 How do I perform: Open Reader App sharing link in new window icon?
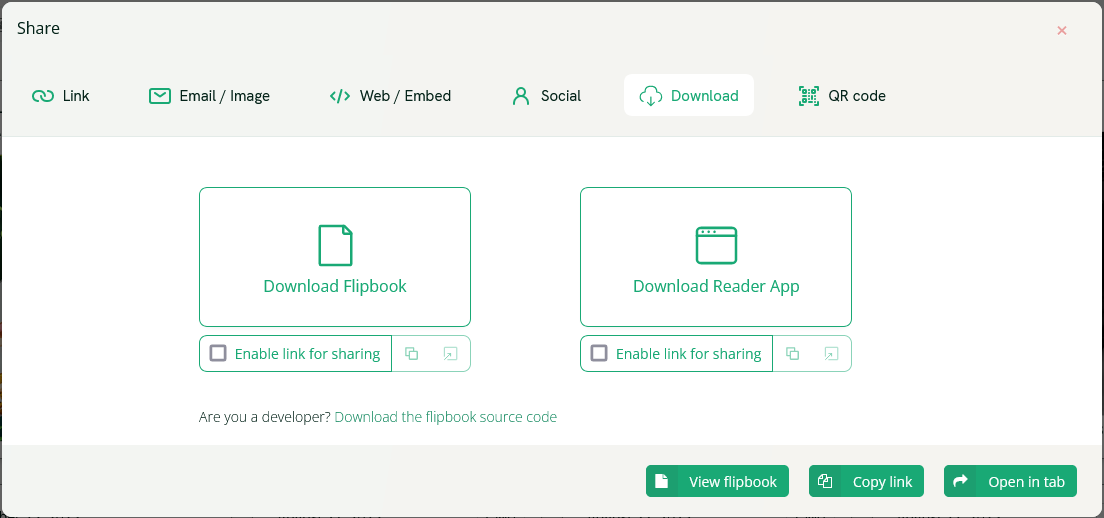pos(831,353)
